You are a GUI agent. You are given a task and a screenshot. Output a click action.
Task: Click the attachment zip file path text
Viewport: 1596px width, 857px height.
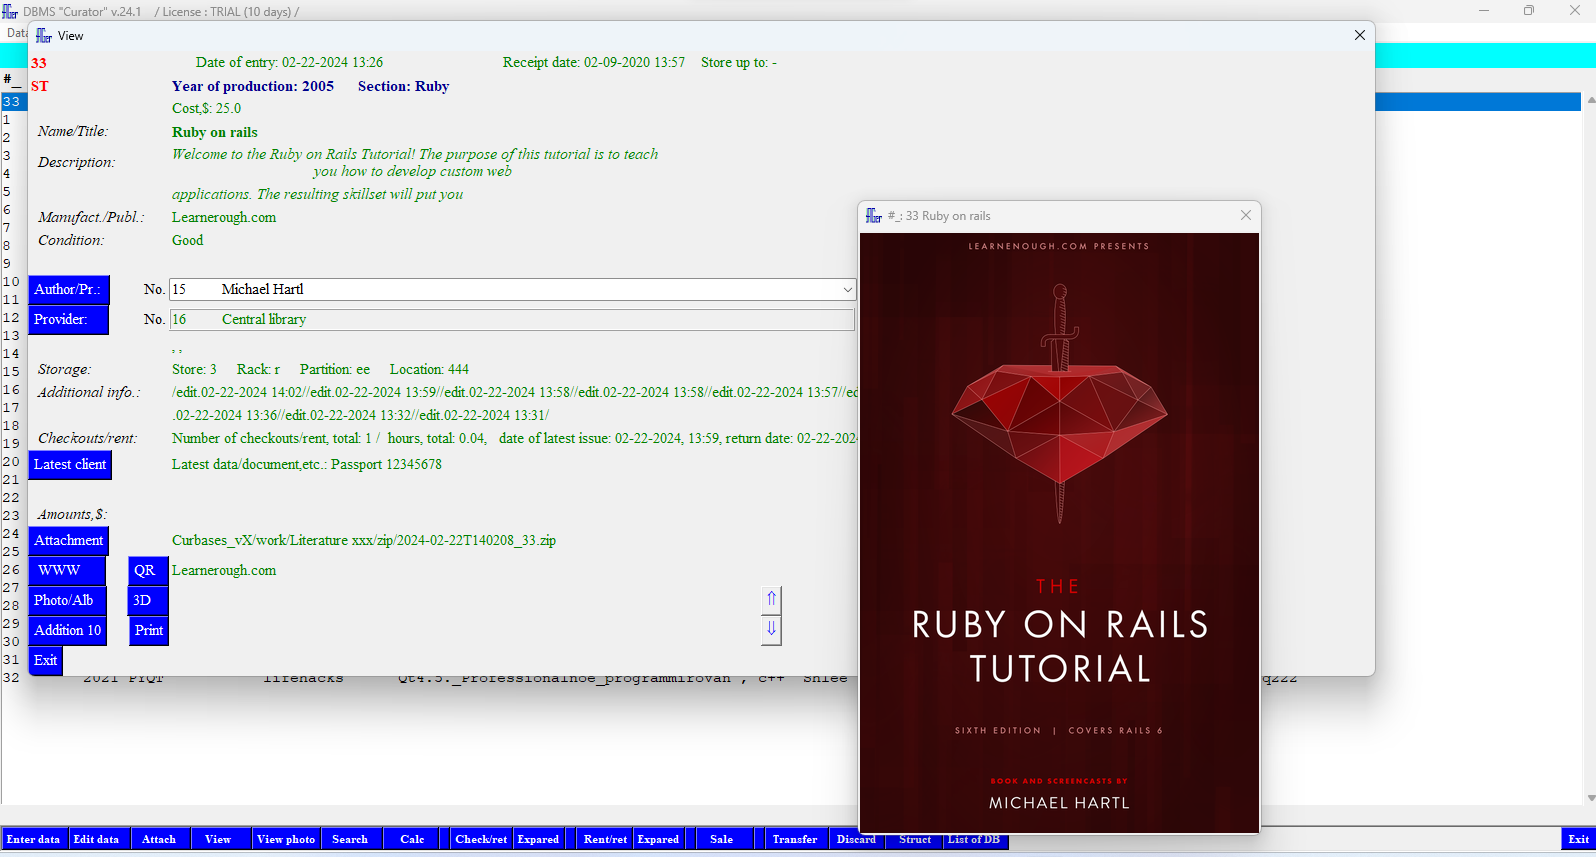(364, 541)
